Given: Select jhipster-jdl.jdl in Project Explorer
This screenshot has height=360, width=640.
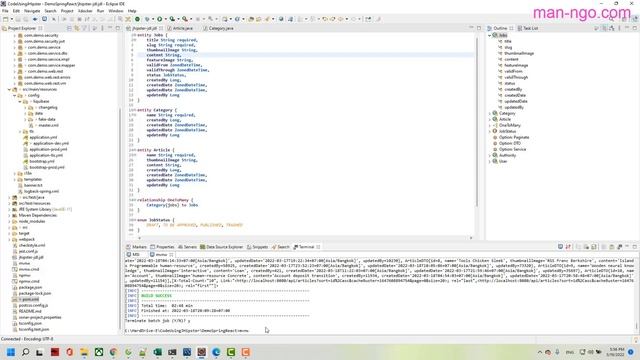Looking at the screenshot, I should [x=31, y=258].
